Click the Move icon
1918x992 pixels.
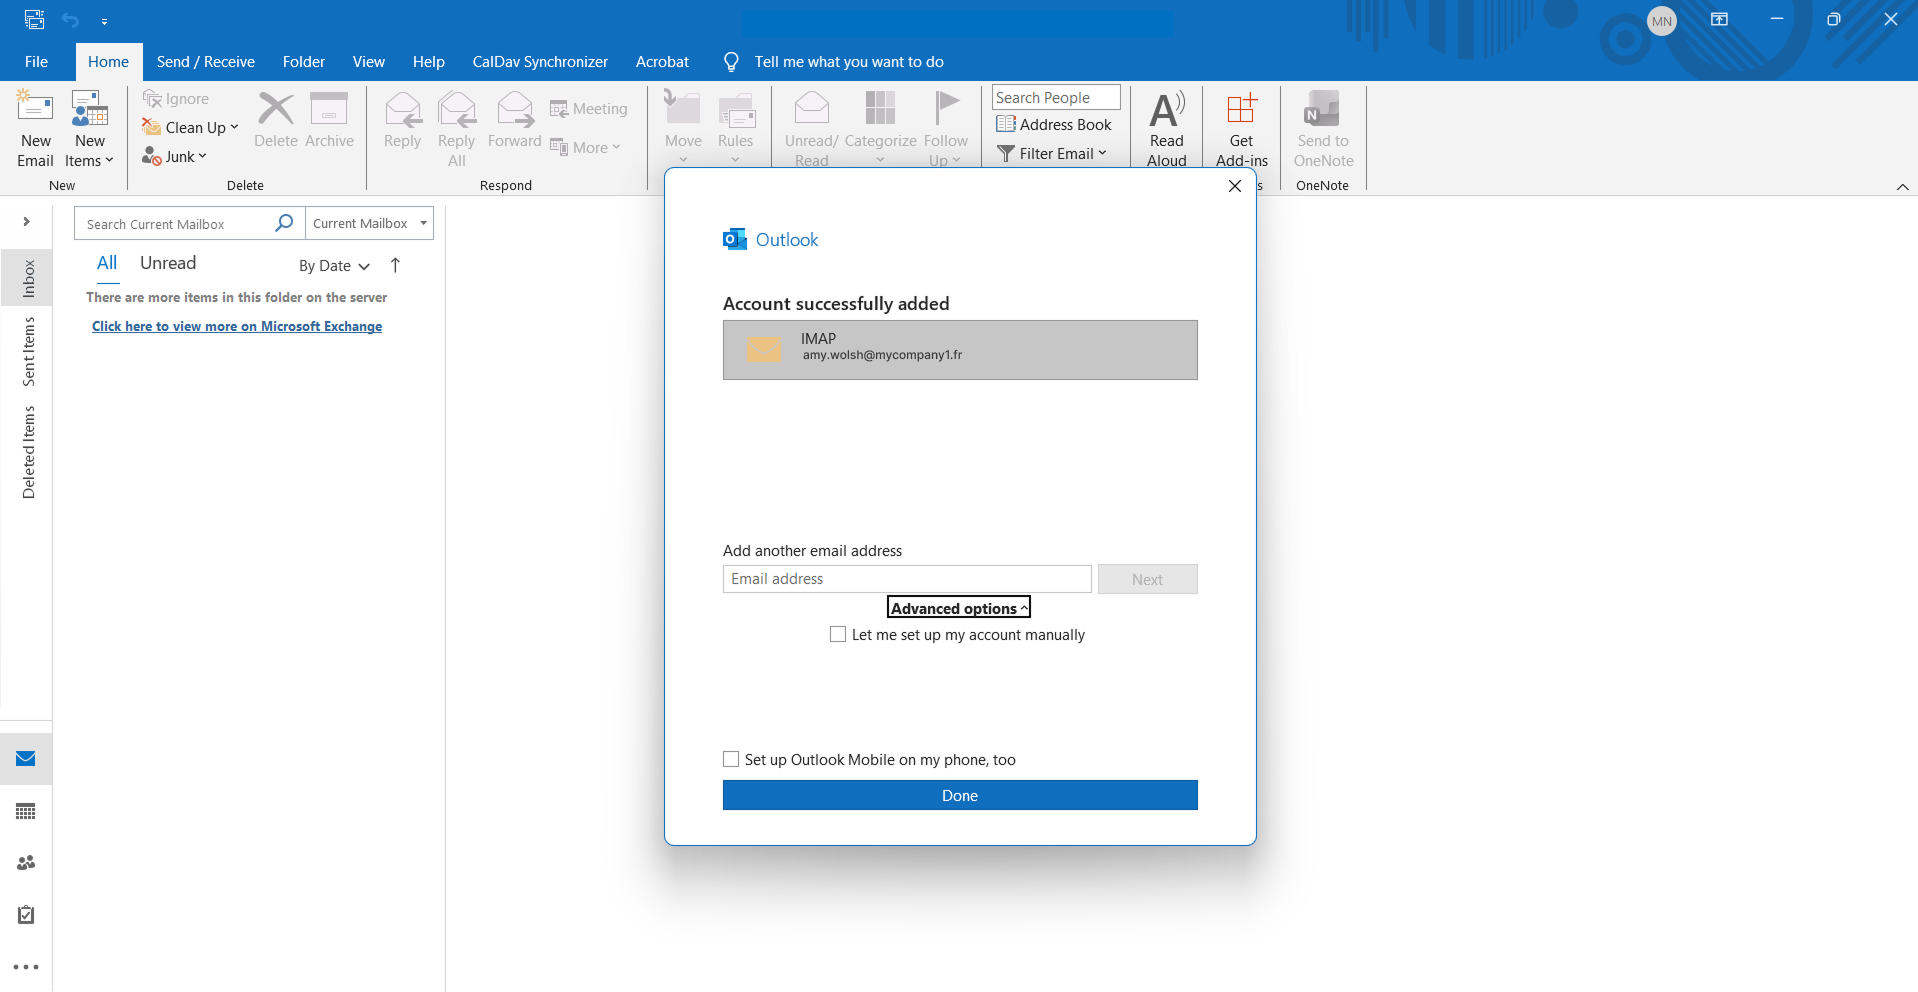[683, 108]
